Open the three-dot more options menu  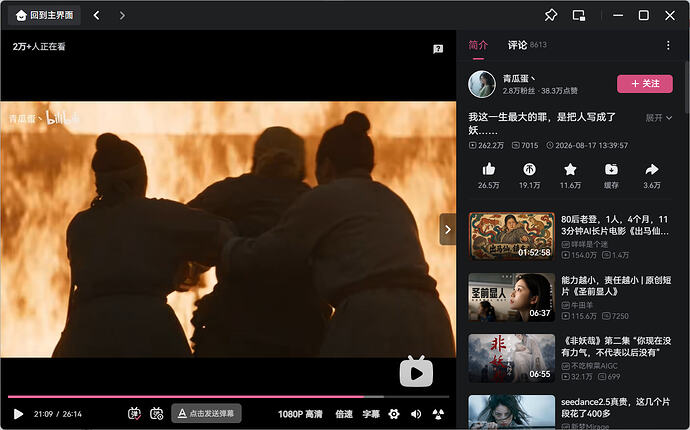click(x=668, y=45)
